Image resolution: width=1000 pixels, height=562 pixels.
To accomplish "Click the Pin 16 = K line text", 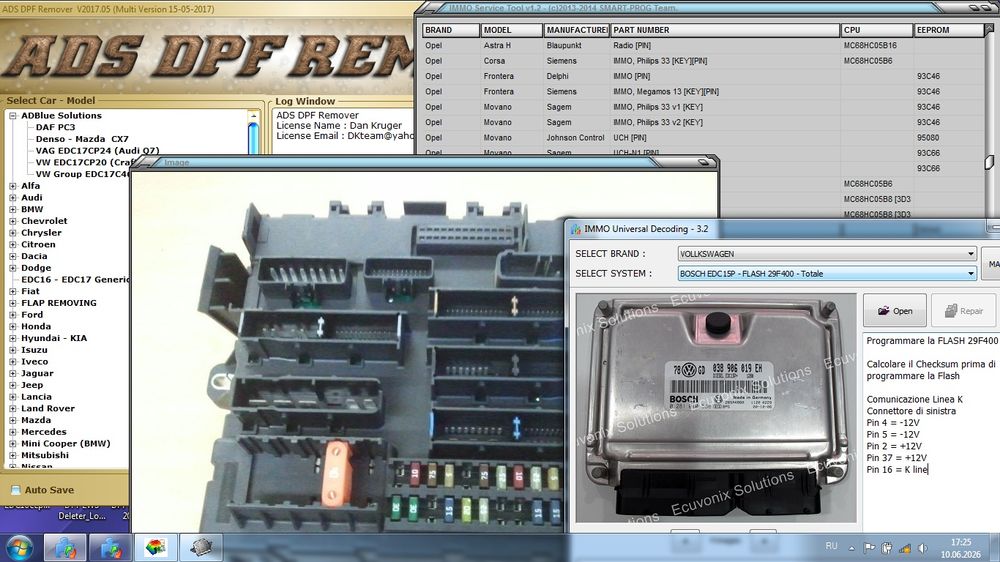I will tap(897, 470).
